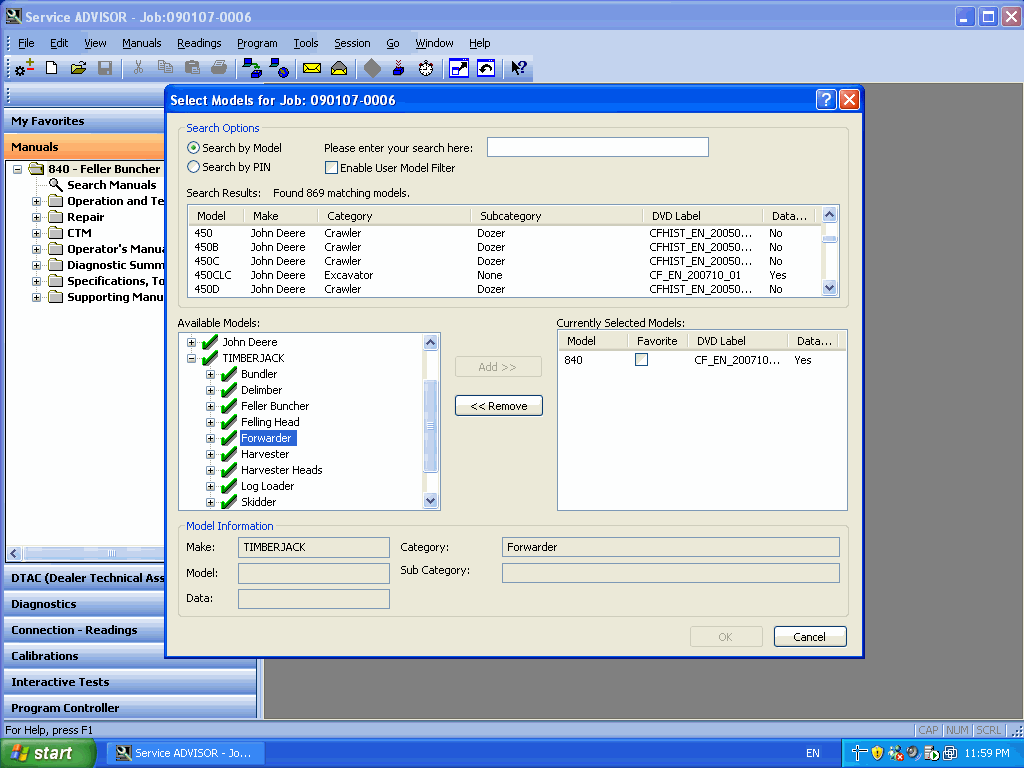Select the Search by PIN radio button
Viewport: 1024px width, 768px height.
tap(191, 166)
